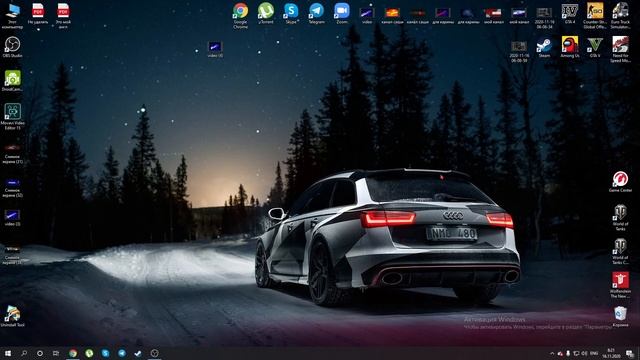This screenshot has height=360, width=640.
Task: Open the Этот компьютер desktop icon
Action: [12, 15]
